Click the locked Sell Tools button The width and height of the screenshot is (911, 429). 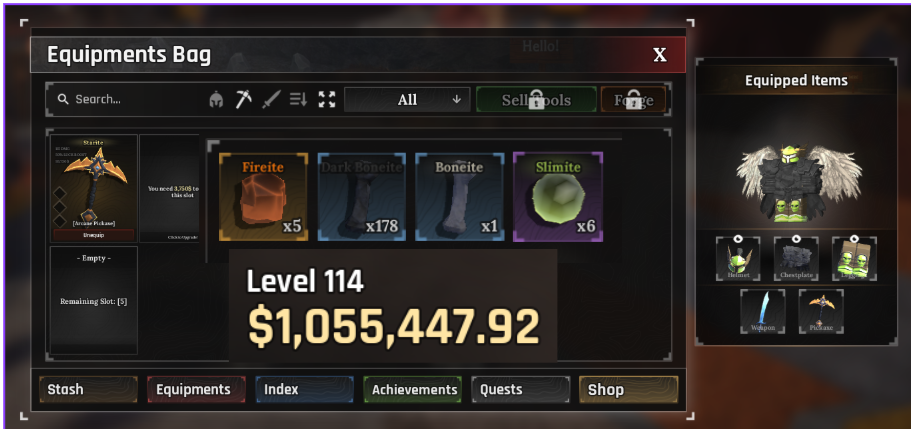click(536, 99)
